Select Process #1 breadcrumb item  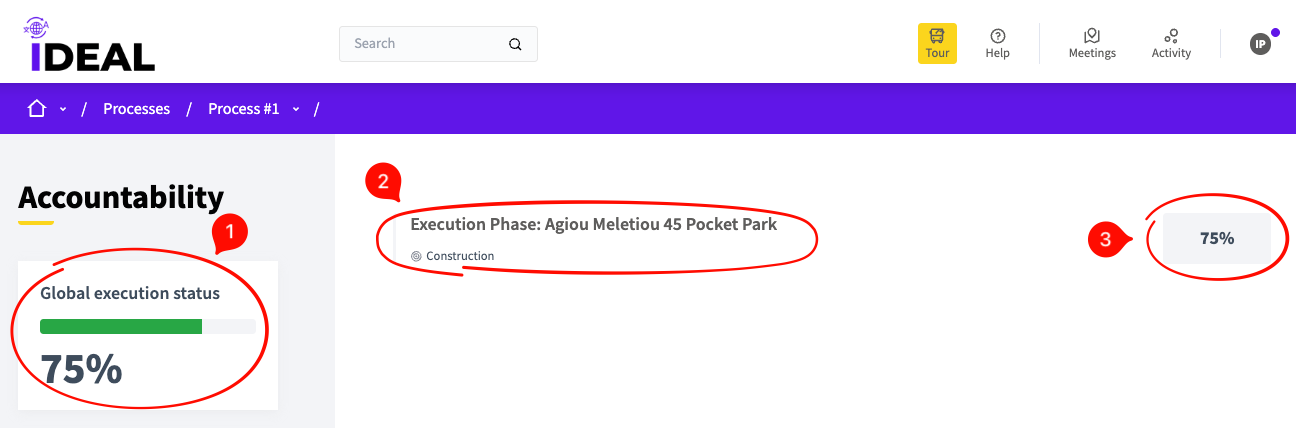(x=243, y=109)
